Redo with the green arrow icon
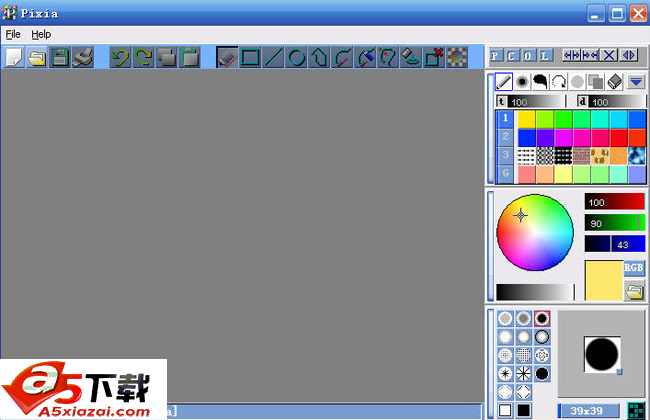The height and width of the screenshot is (420, 650). (143, 57)
